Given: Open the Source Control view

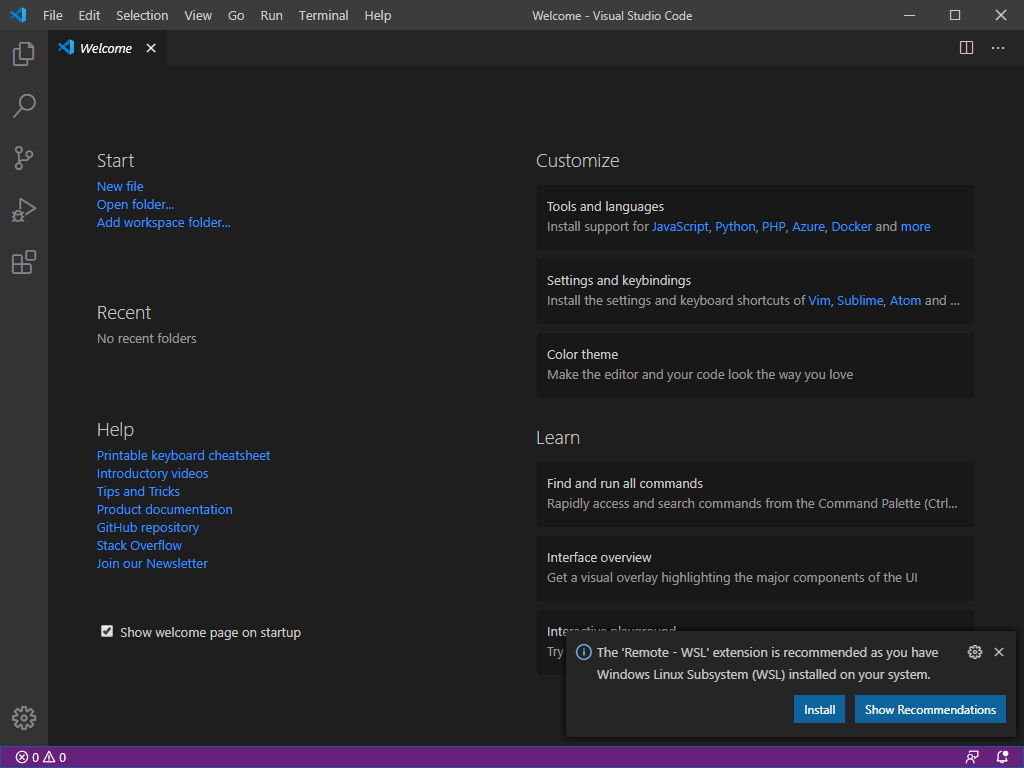Looking at the screenshot, I should (x=23, y=157).
